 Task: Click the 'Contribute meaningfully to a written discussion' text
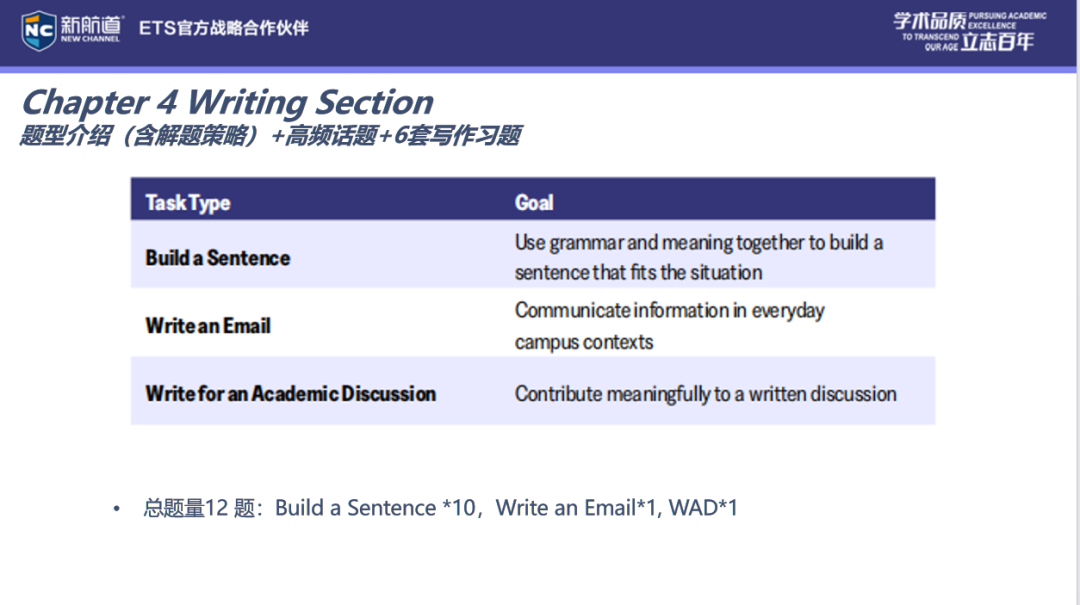(x=705, y=393)
